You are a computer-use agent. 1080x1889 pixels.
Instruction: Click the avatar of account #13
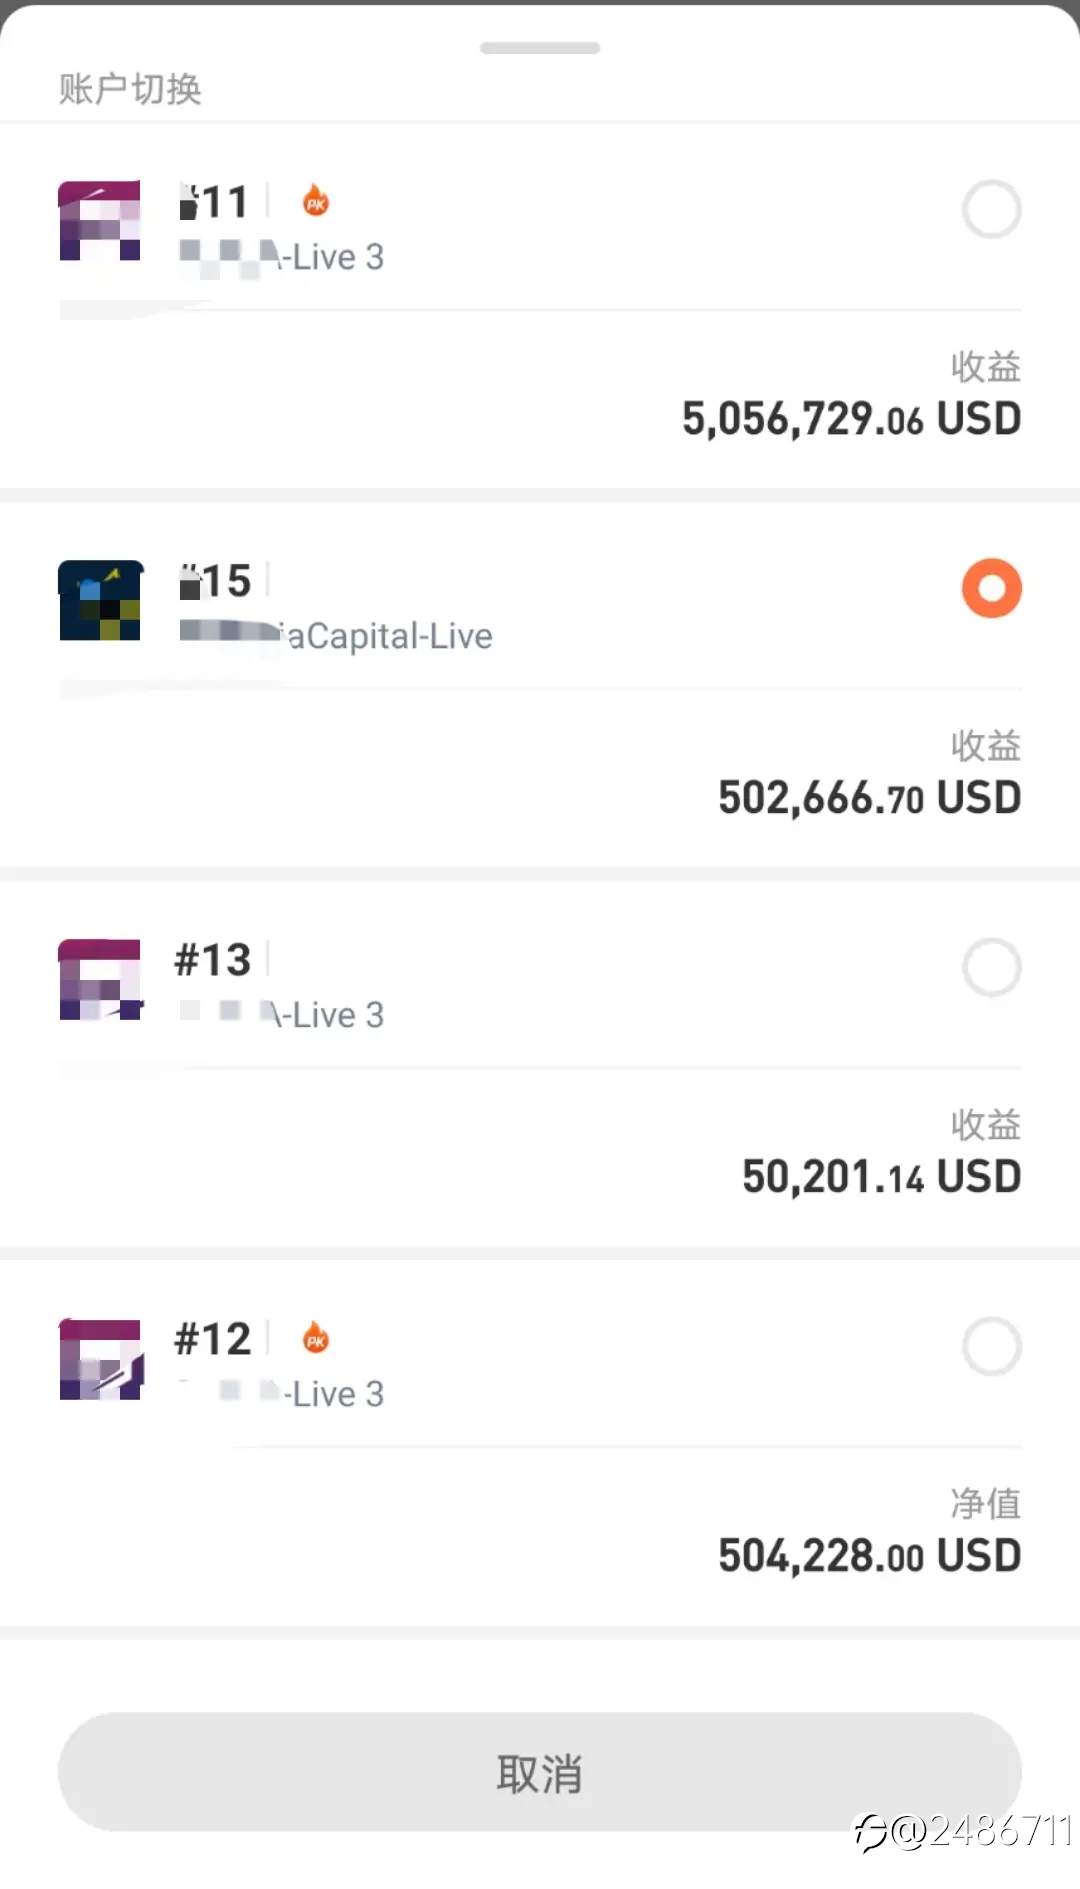100,979
